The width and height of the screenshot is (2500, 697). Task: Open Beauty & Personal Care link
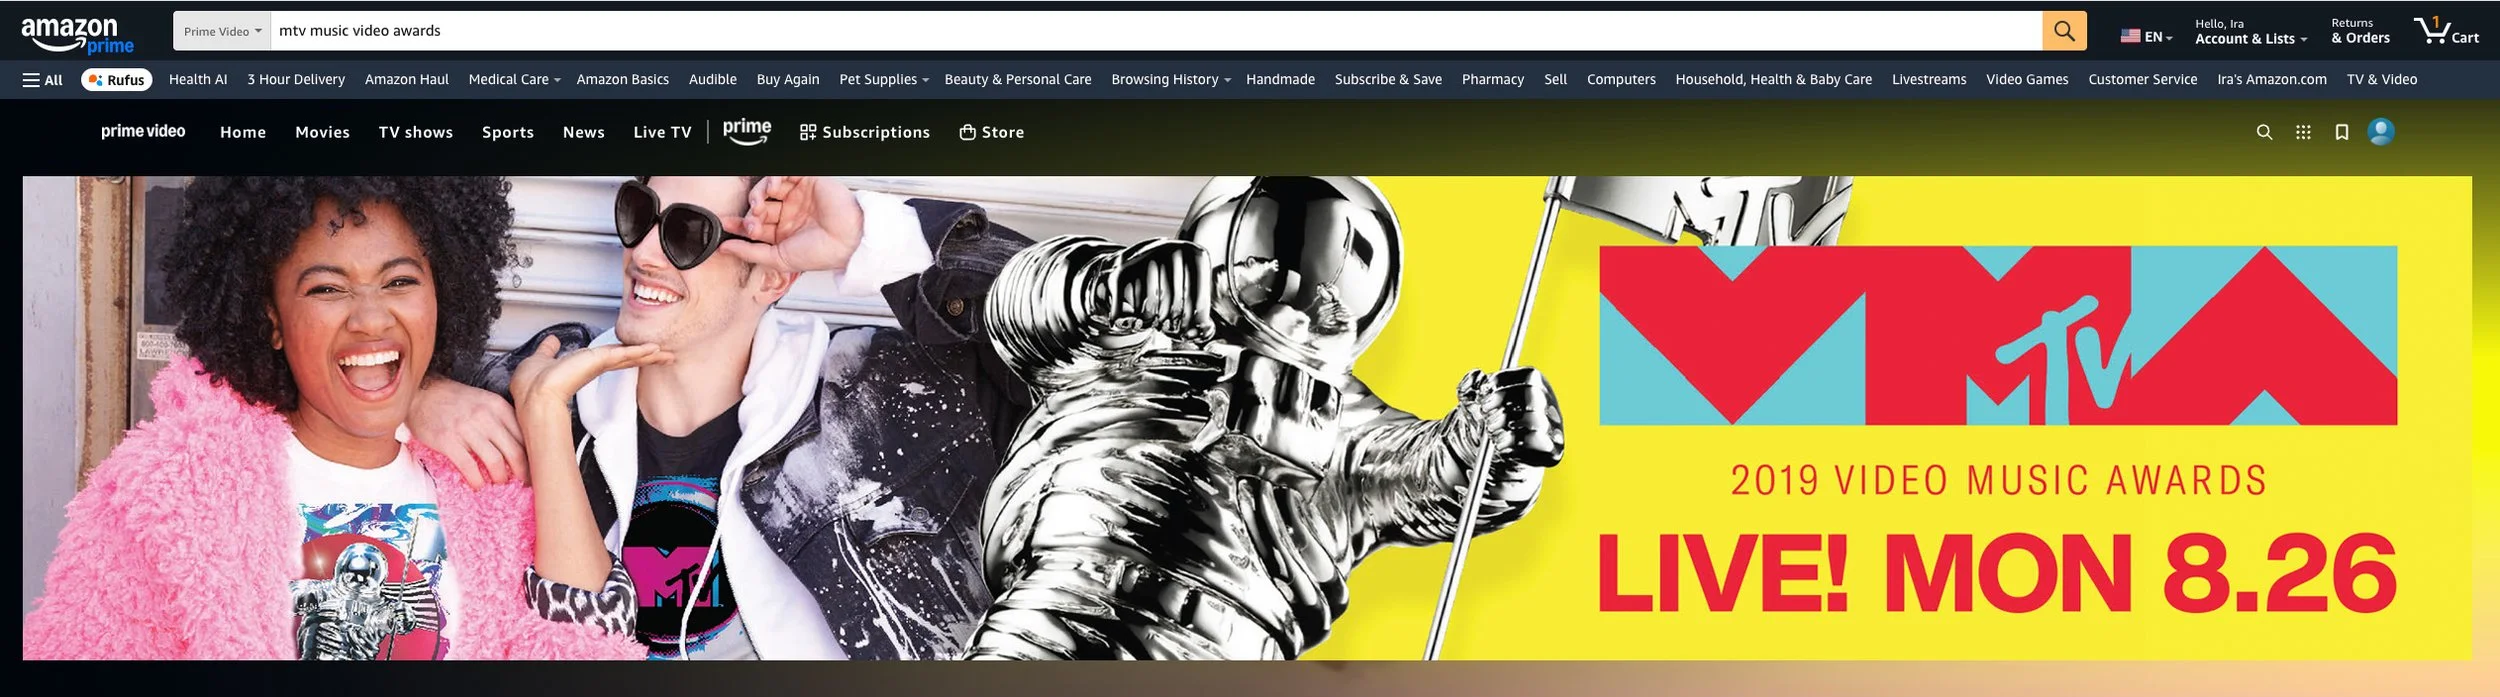pyautogui.click(x=1018, y=80)
